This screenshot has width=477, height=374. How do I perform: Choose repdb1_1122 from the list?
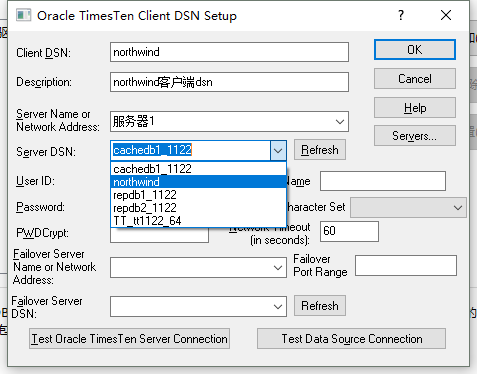click(198, 195)
